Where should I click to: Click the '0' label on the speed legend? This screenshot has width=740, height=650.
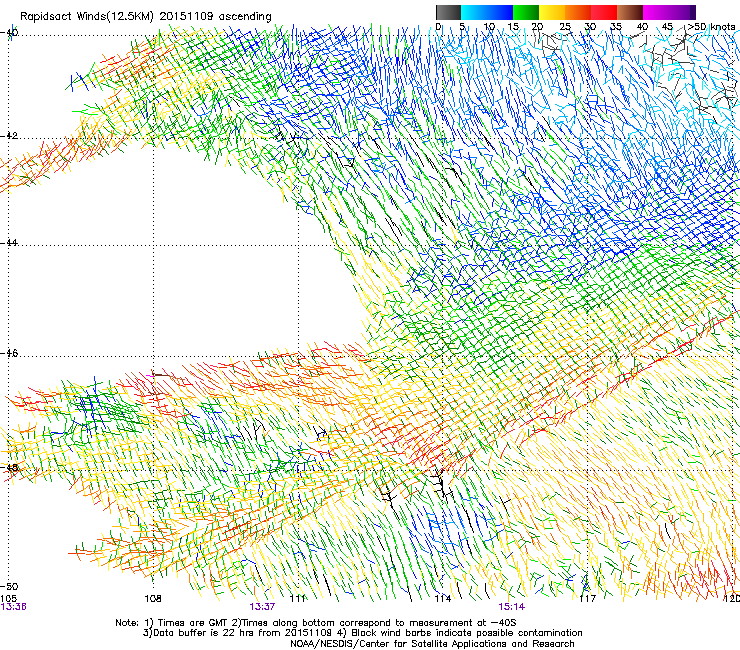point(438,27)
